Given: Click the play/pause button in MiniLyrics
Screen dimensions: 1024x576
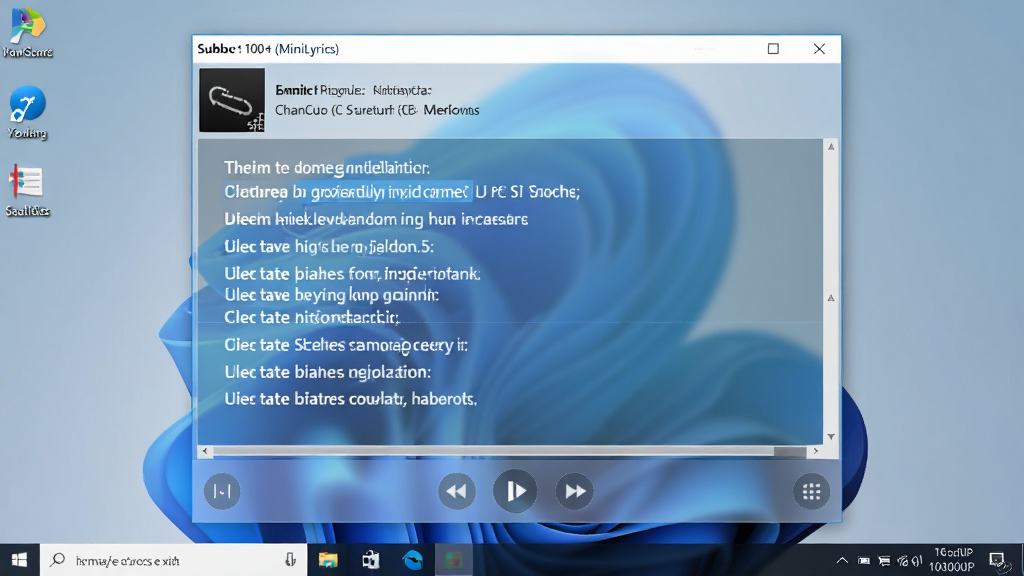Looking at the screenshot, I should [x=515, y=491].
